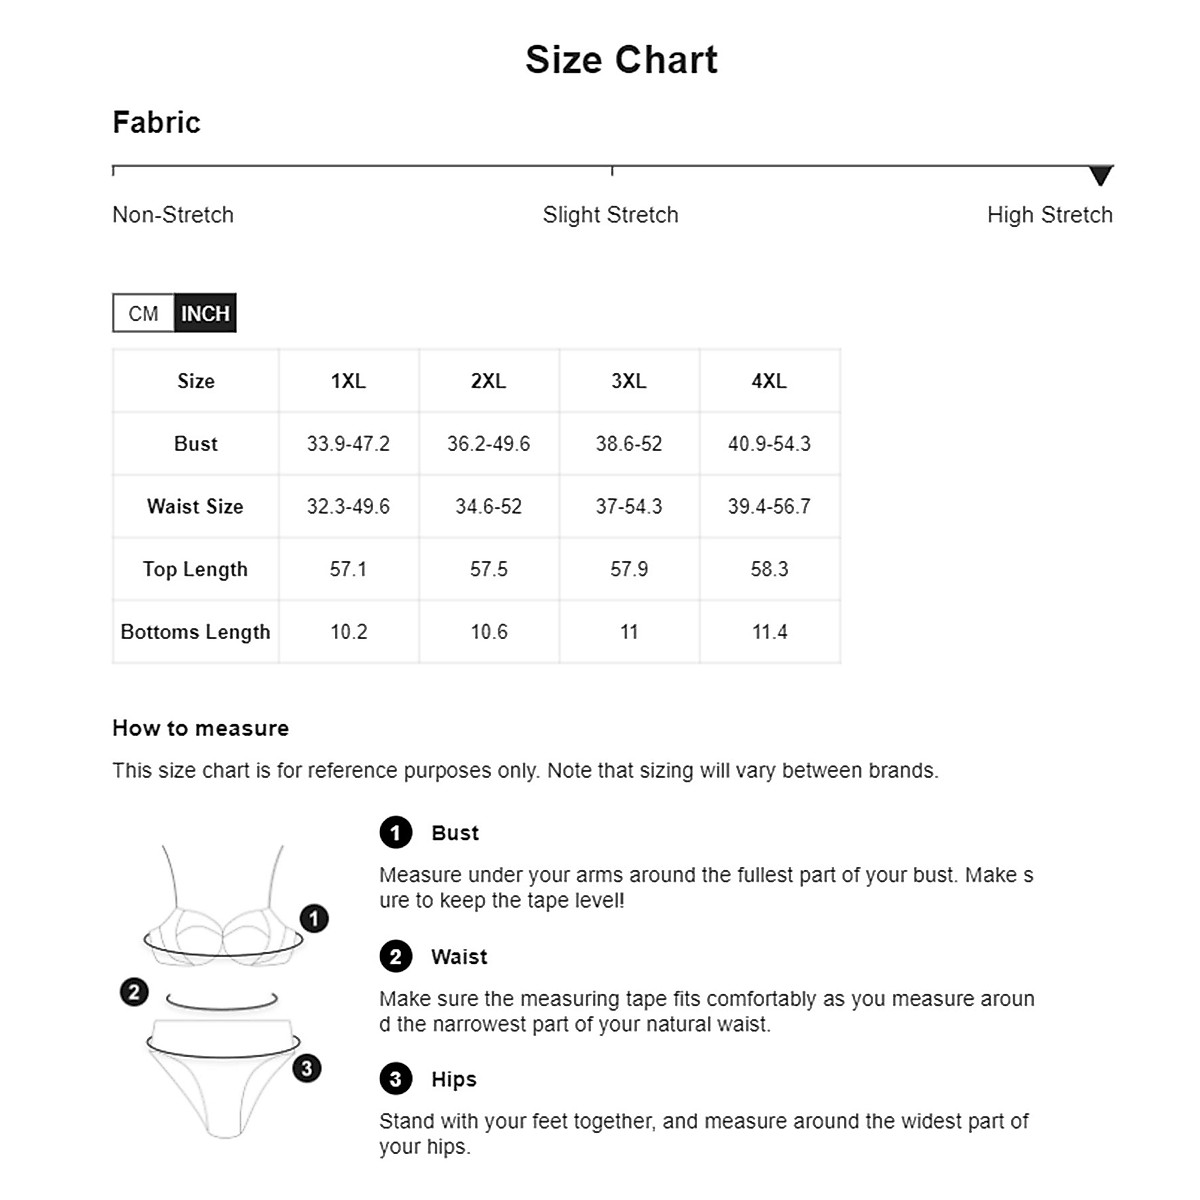Click marker 2 on the waist diagram
The height and width of the screenshot is (1200, 1200).
coord(134,992)
